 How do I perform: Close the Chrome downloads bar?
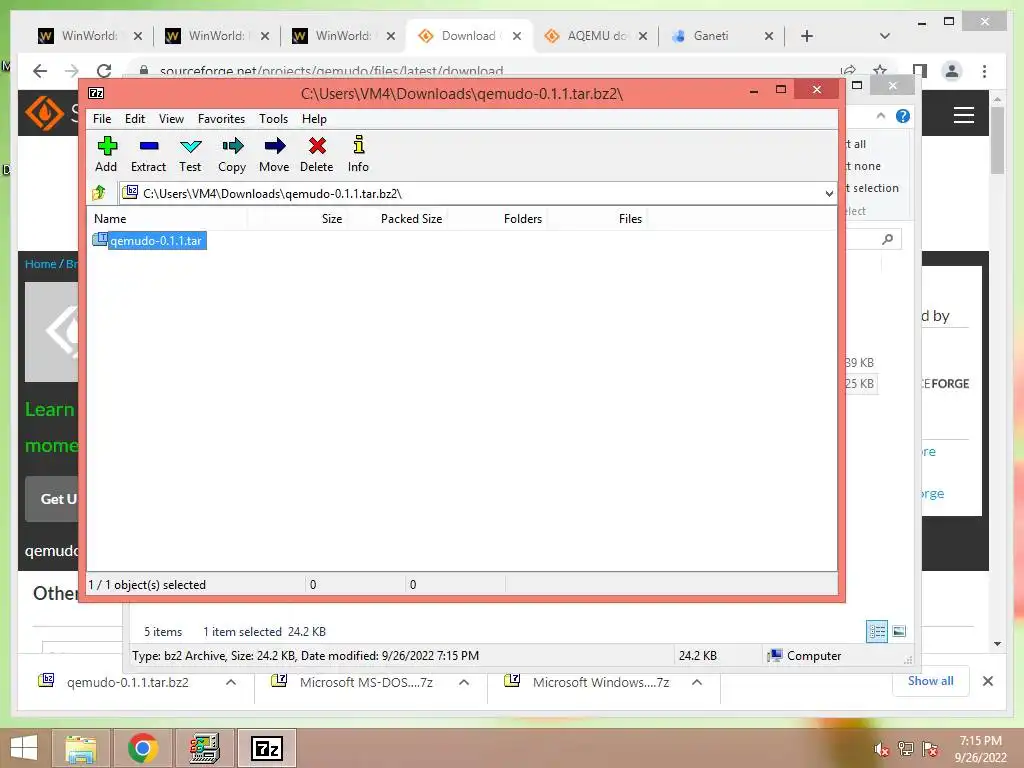click(988, 681)
